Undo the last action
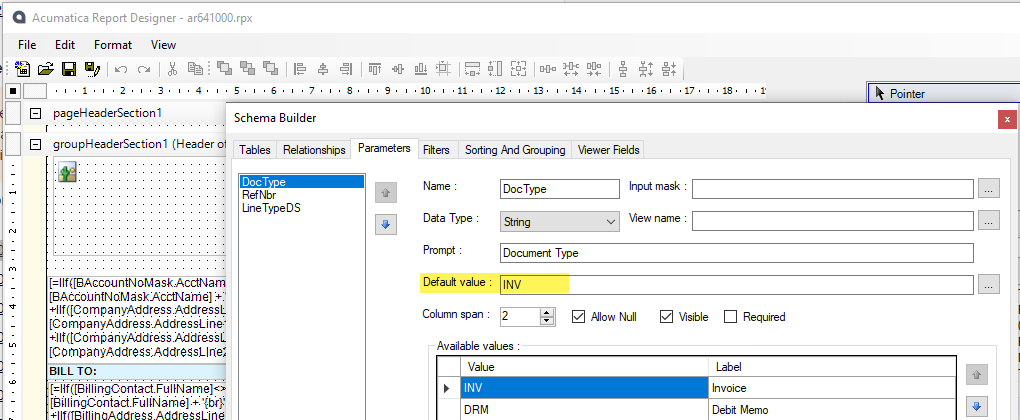 121,68
